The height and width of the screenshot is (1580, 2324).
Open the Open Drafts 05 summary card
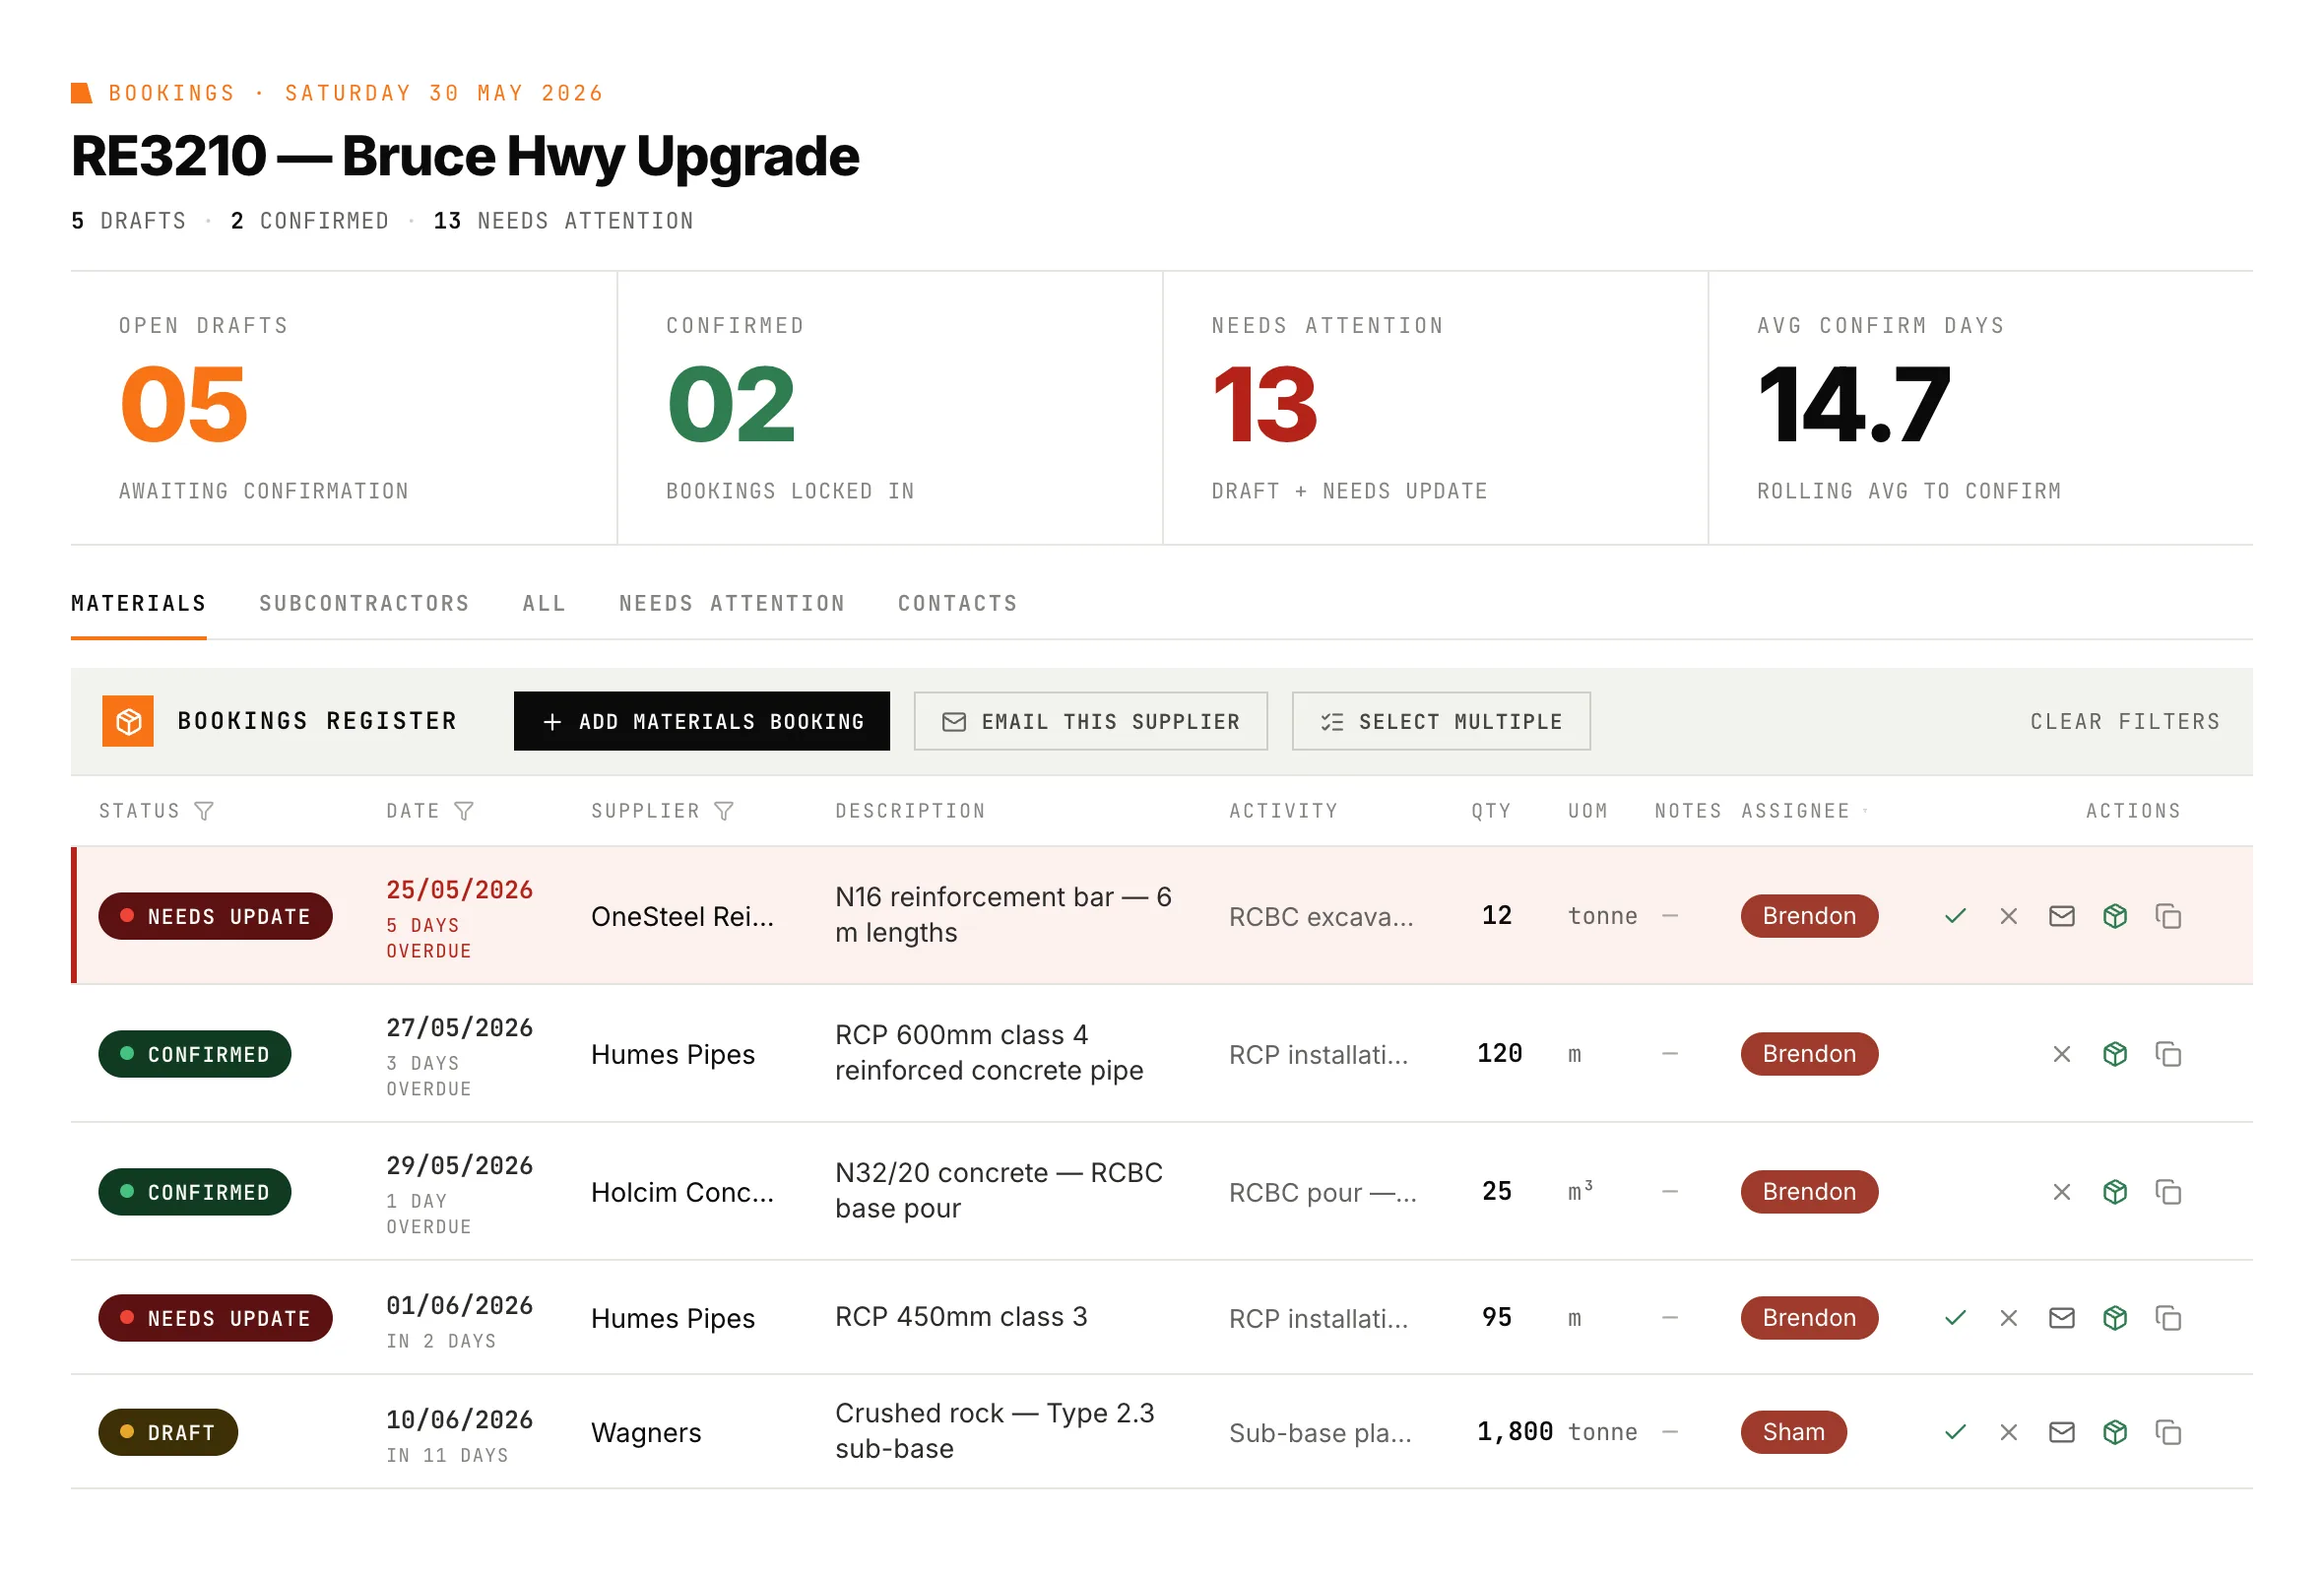(x=344, y=408)
